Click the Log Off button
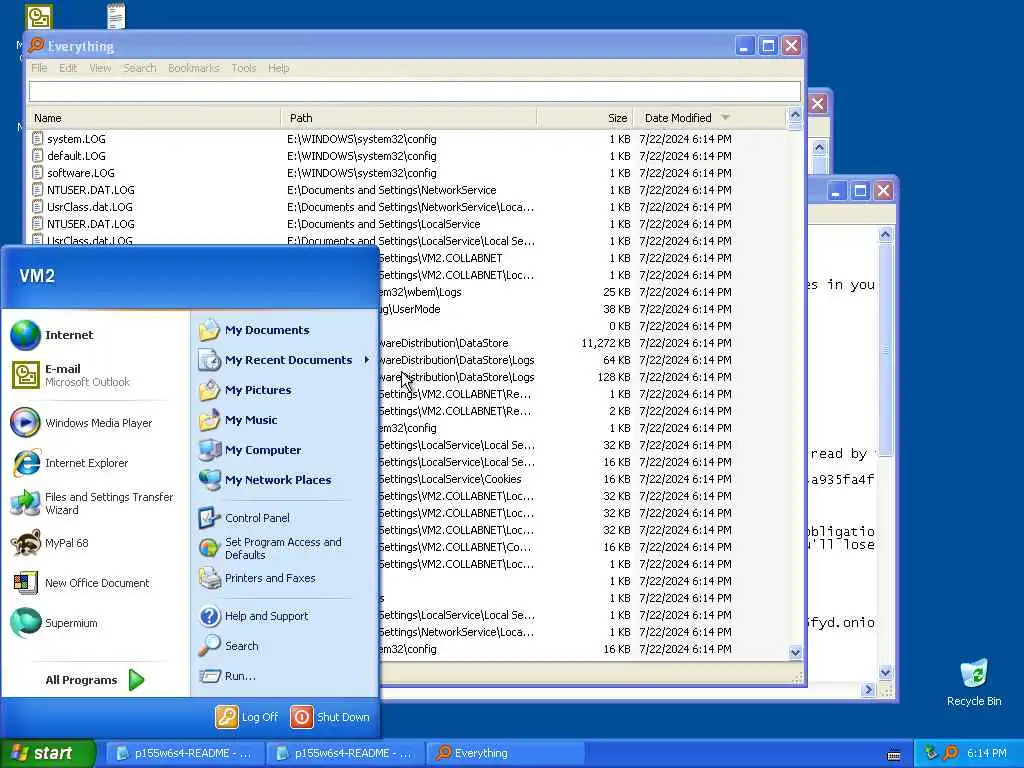The image size is (1024, 768). pyautogui.click(x=247, y=717)
